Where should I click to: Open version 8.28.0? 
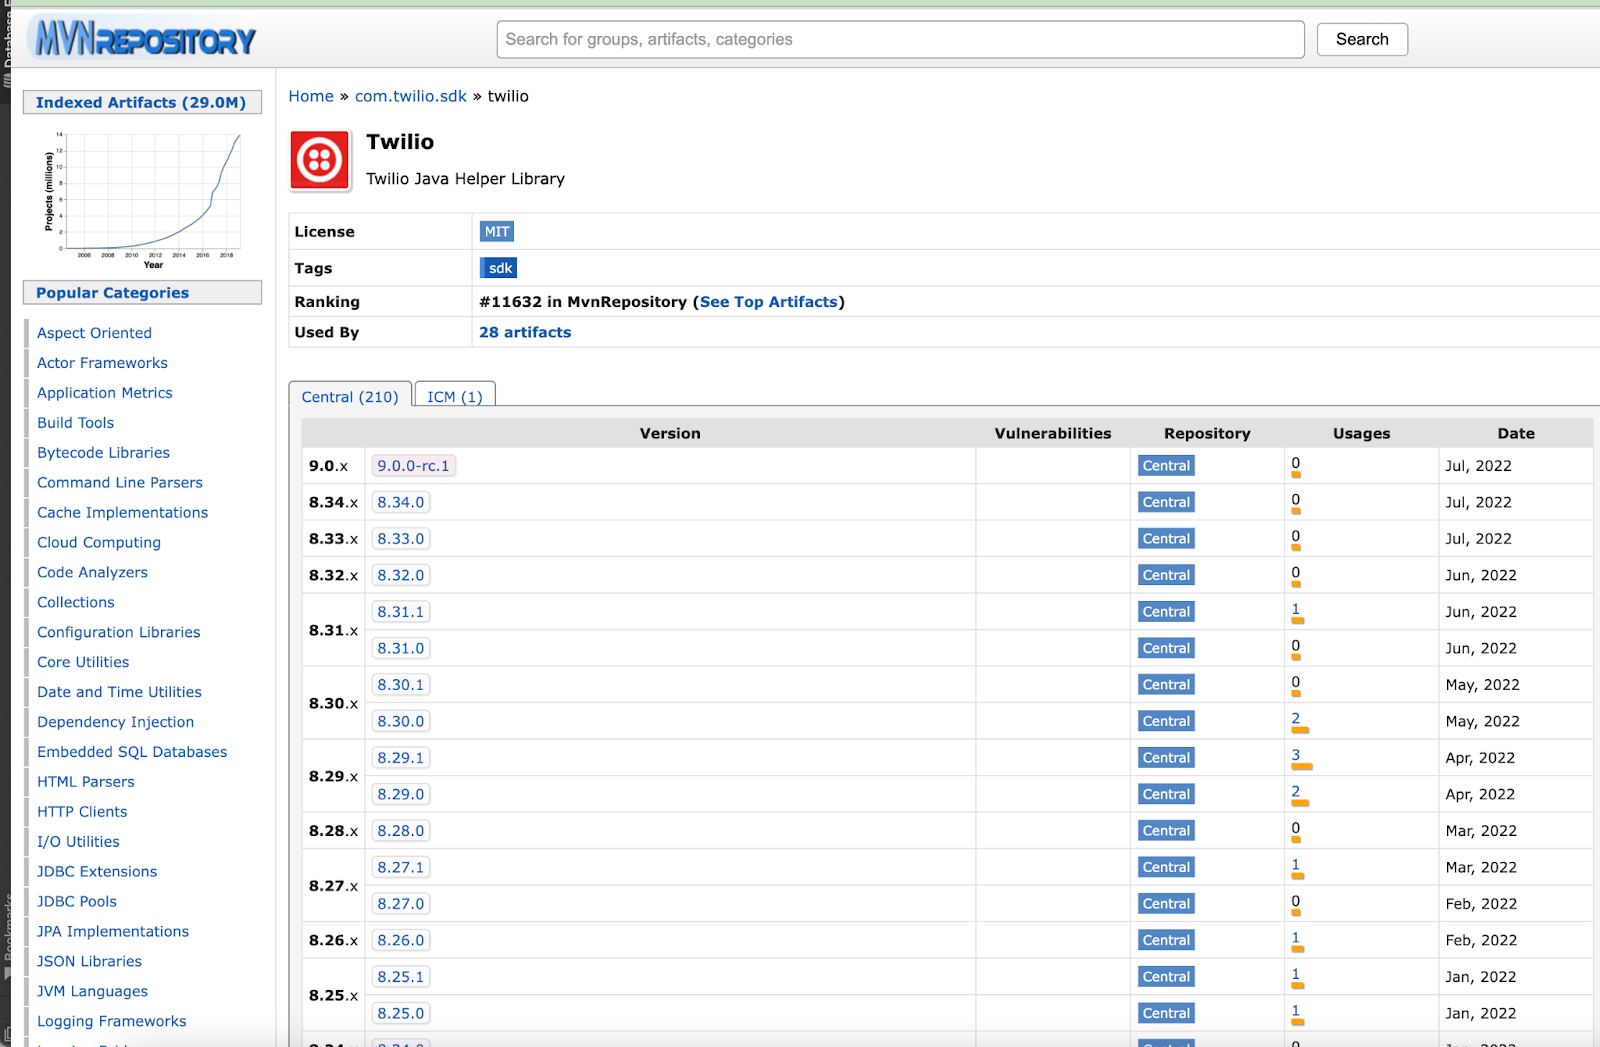(401, 831)
